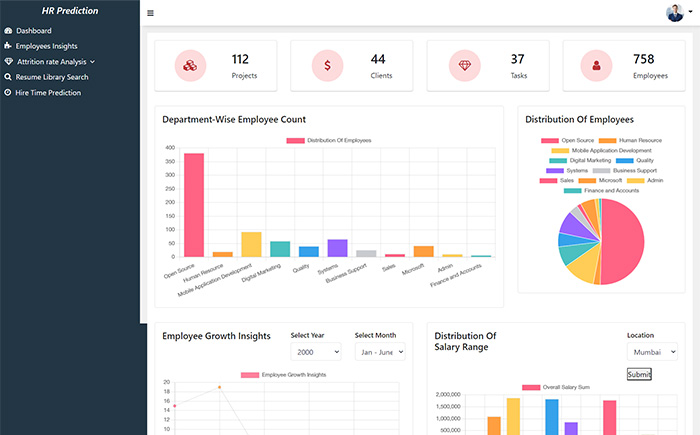Click the HR Prediction title
The height and width of the screenshot is (435, 700).
[70, 11]
